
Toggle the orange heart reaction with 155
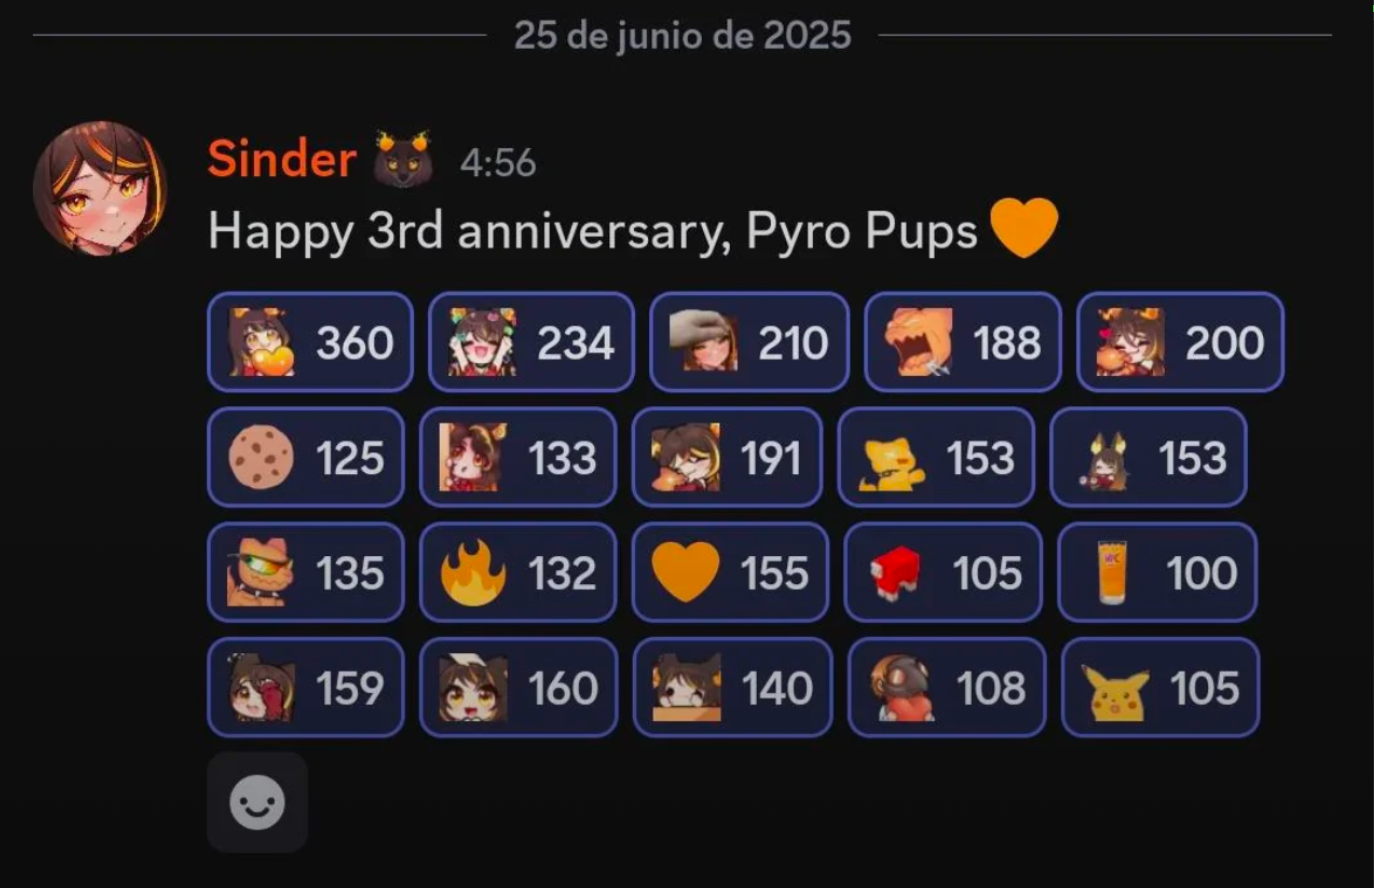(x=731, y=573)
